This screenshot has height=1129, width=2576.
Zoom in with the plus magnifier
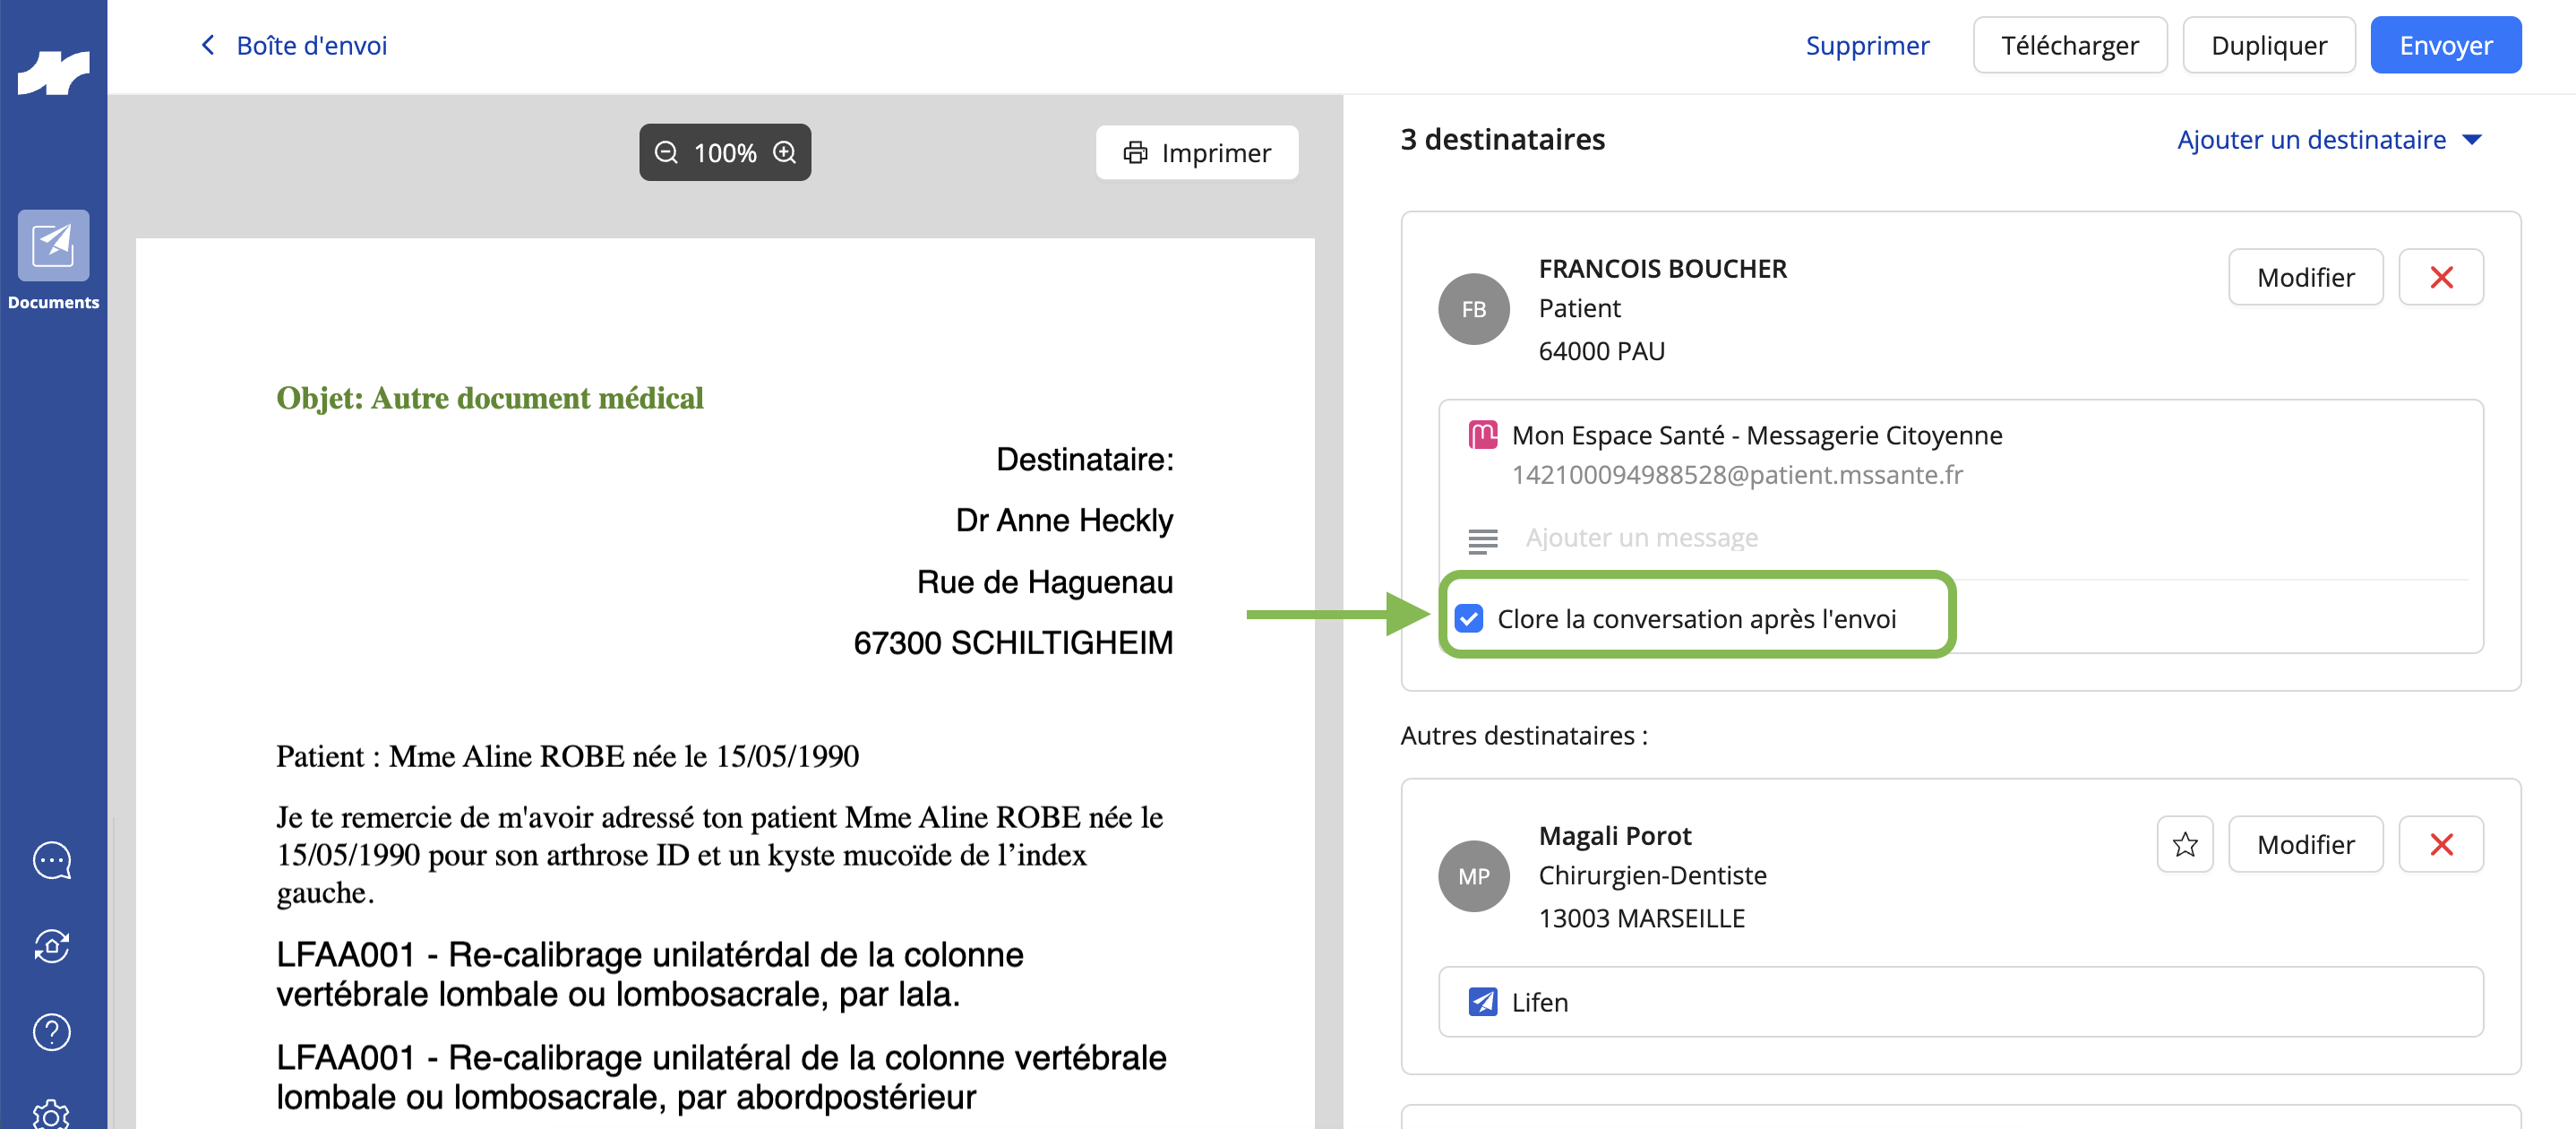click(x=785, y=152)
